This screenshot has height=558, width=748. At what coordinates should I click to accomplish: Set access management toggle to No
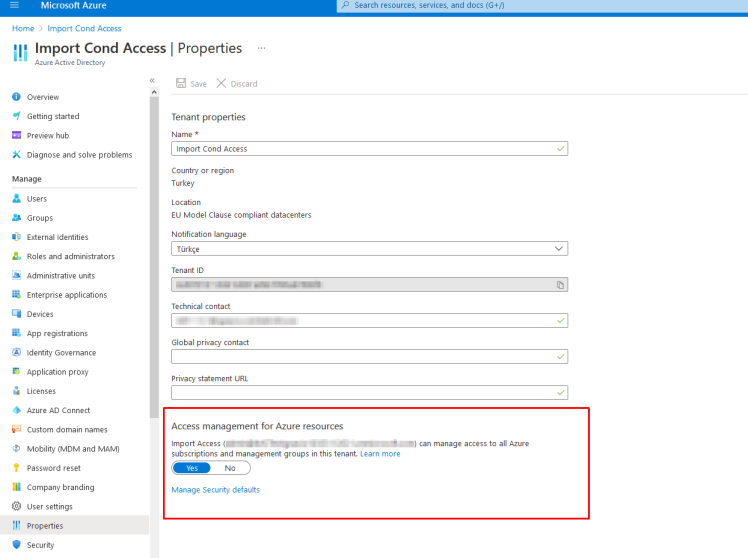[230, 468]
